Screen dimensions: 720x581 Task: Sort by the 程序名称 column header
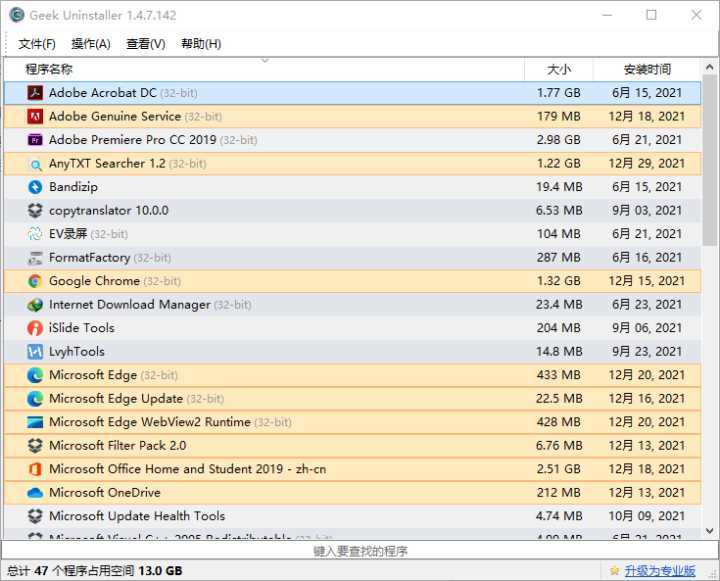click(264, 70)
